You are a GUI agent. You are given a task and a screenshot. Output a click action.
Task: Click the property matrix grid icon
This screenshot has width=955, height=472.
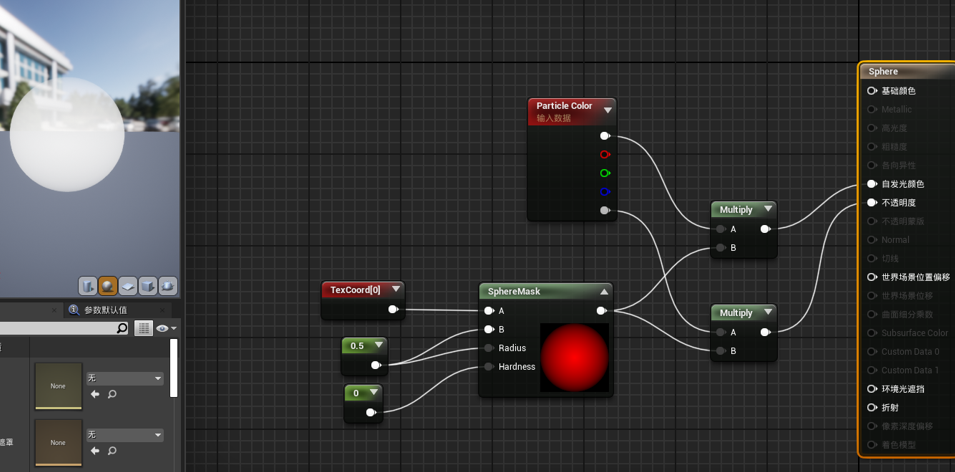[143, 328]
